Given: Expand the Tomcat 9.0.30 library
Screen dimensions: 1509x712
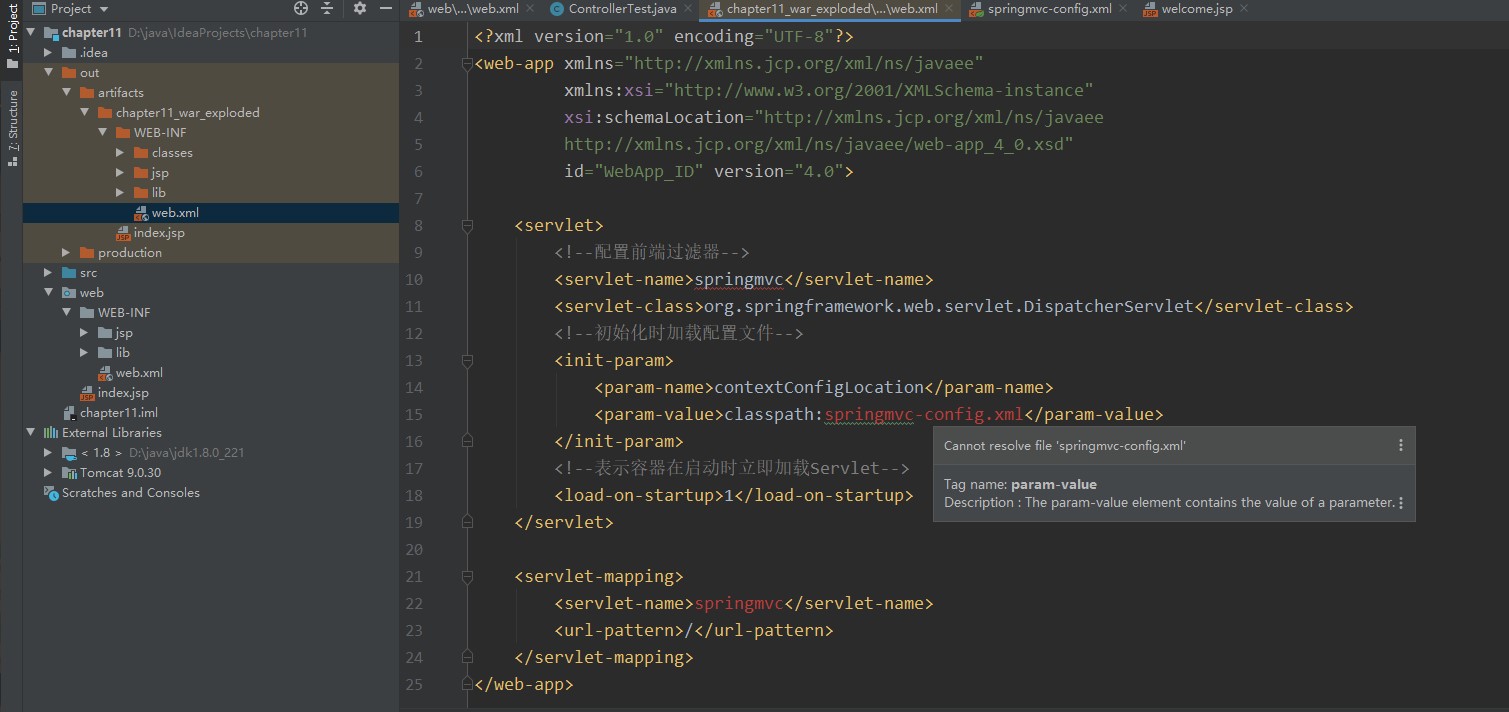Looking at the screenshot, I should [49, 473].
